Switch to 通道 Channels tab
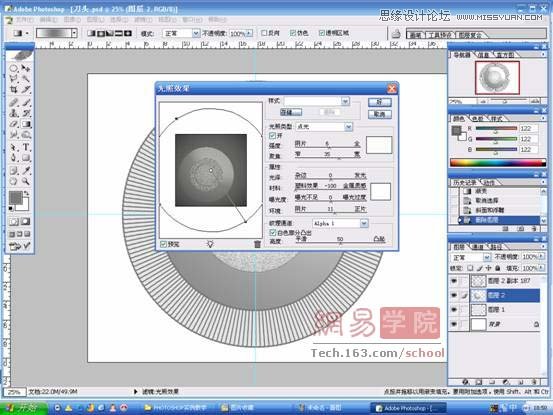Screen dimensions: 553x415 (477, 246)
